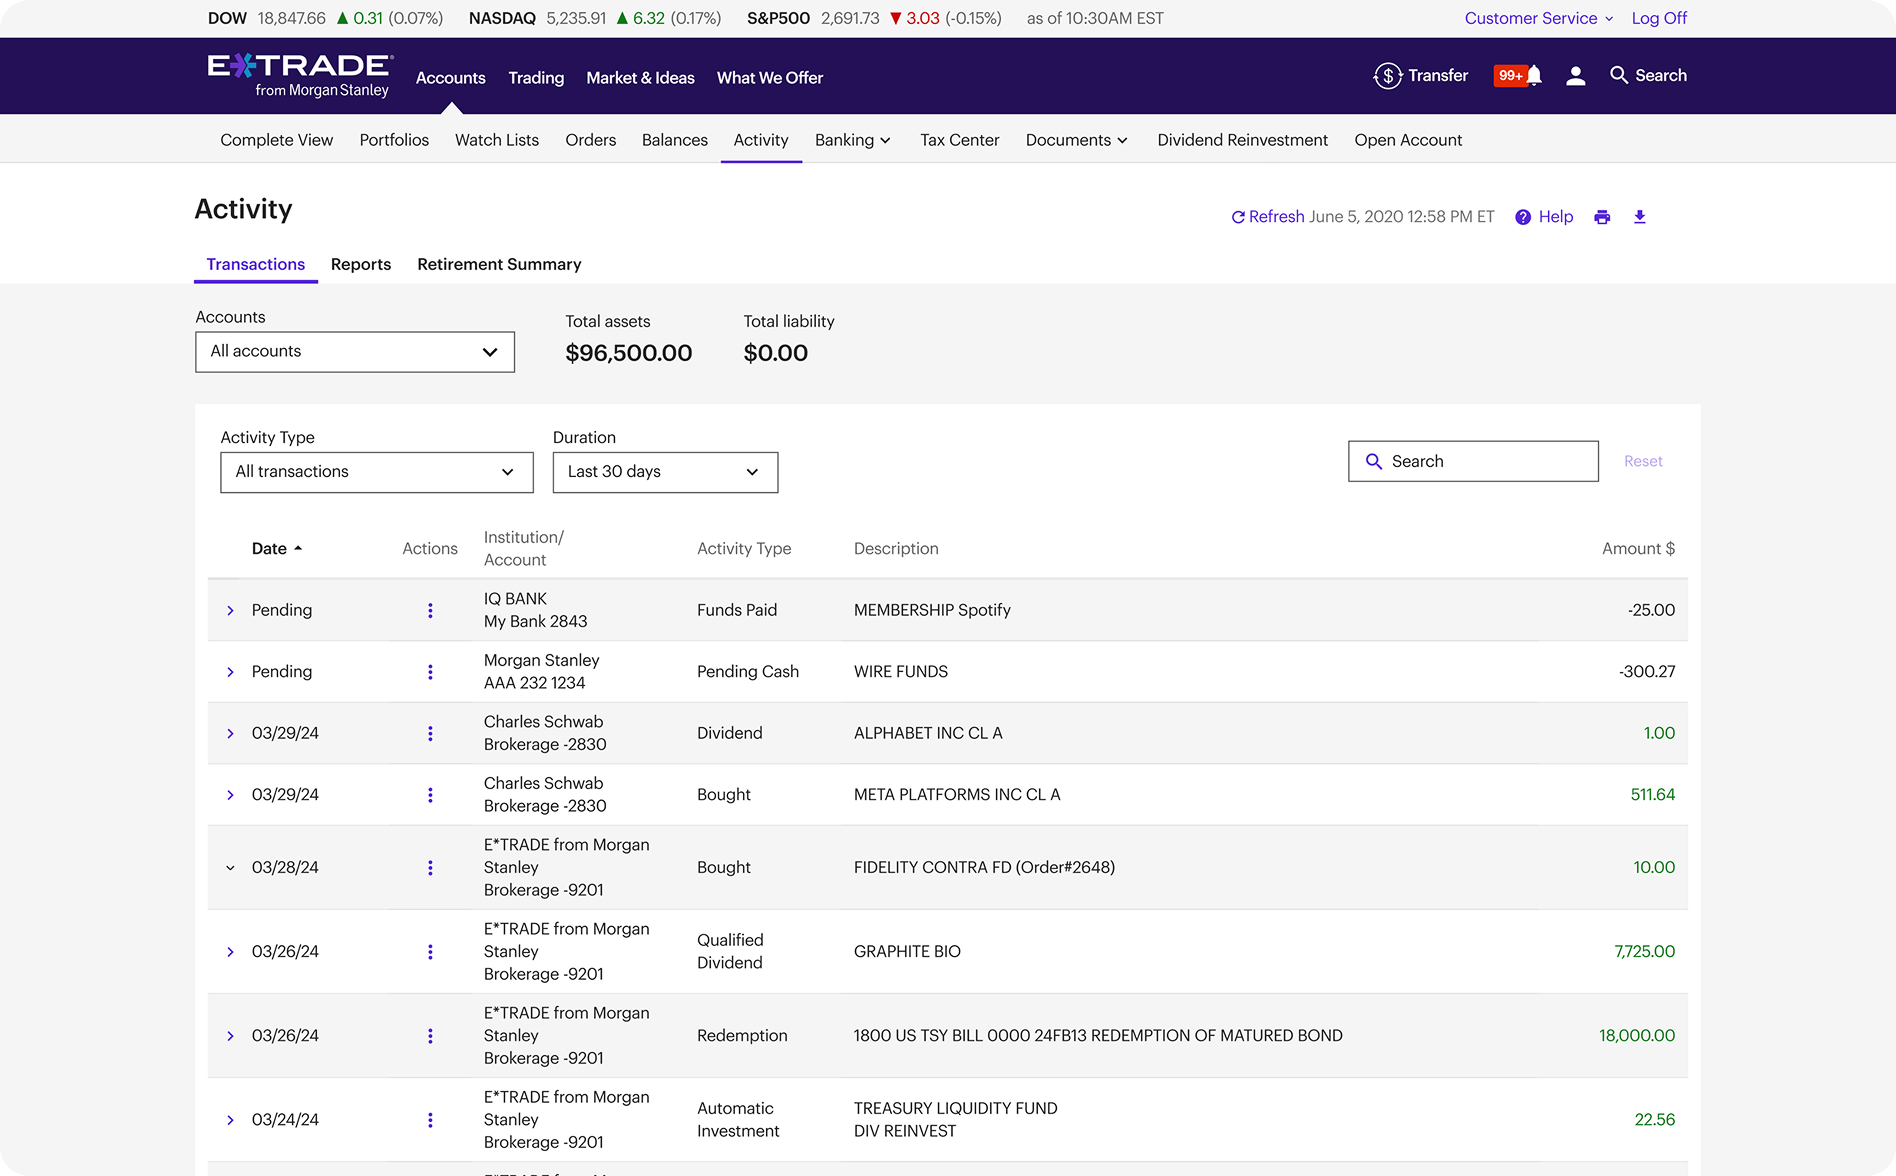Open the Documents submenu
The width and height of the screenshot is (1896, 1176).
(1077, 140)
